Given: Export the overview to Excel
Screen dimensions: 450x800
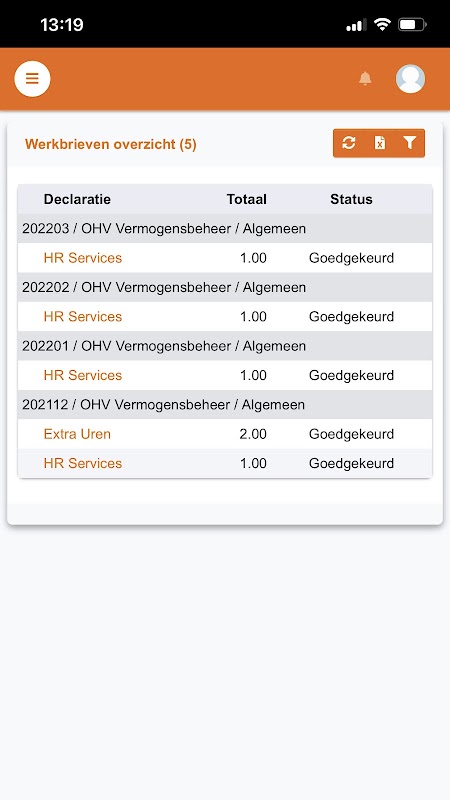Looking at the screenshot, I should click(380, 143).
